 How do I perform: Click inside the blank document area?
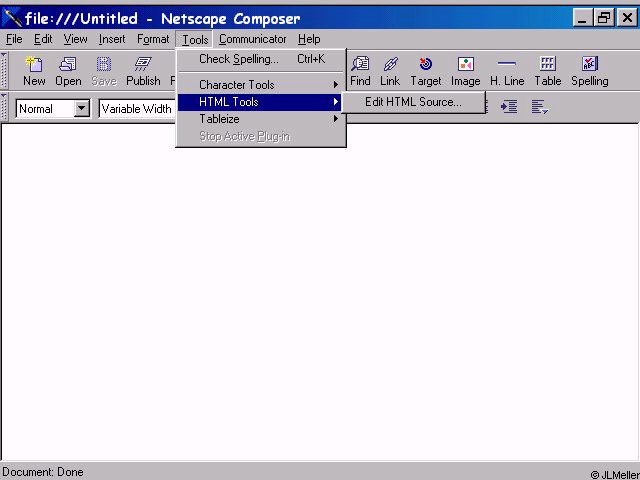point(320,292)
